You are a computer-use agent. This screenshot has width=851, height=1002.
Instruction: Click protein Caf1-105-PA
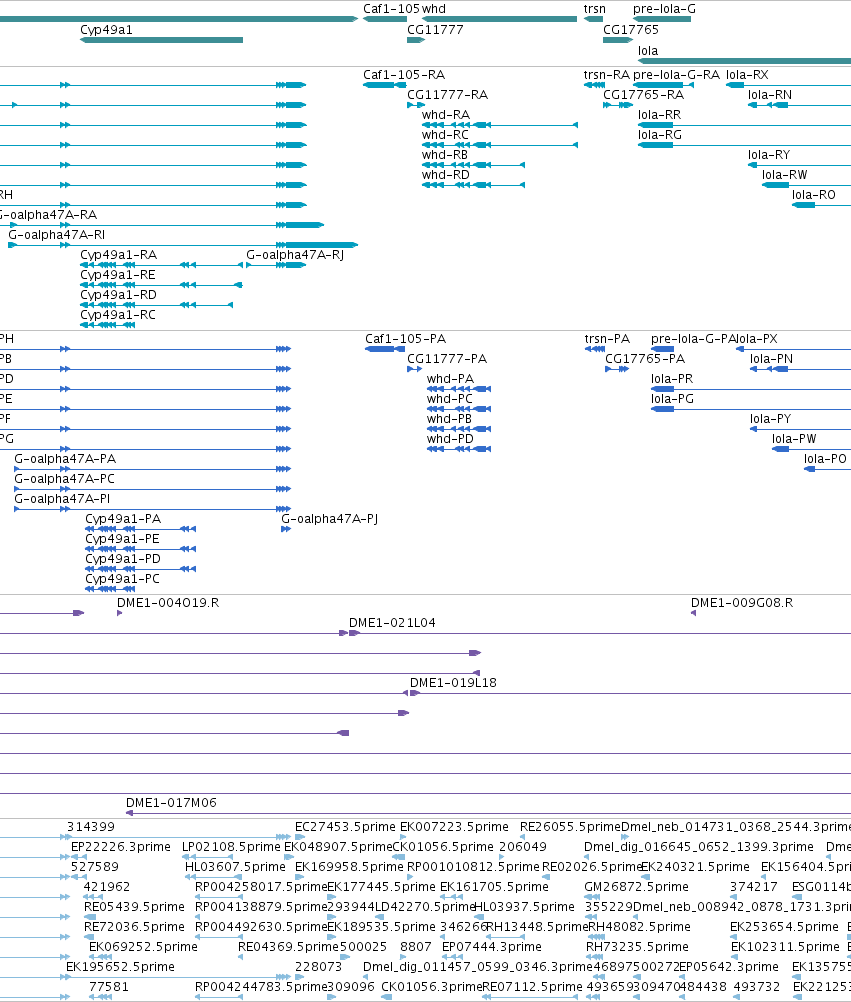[x=405, y=339]
